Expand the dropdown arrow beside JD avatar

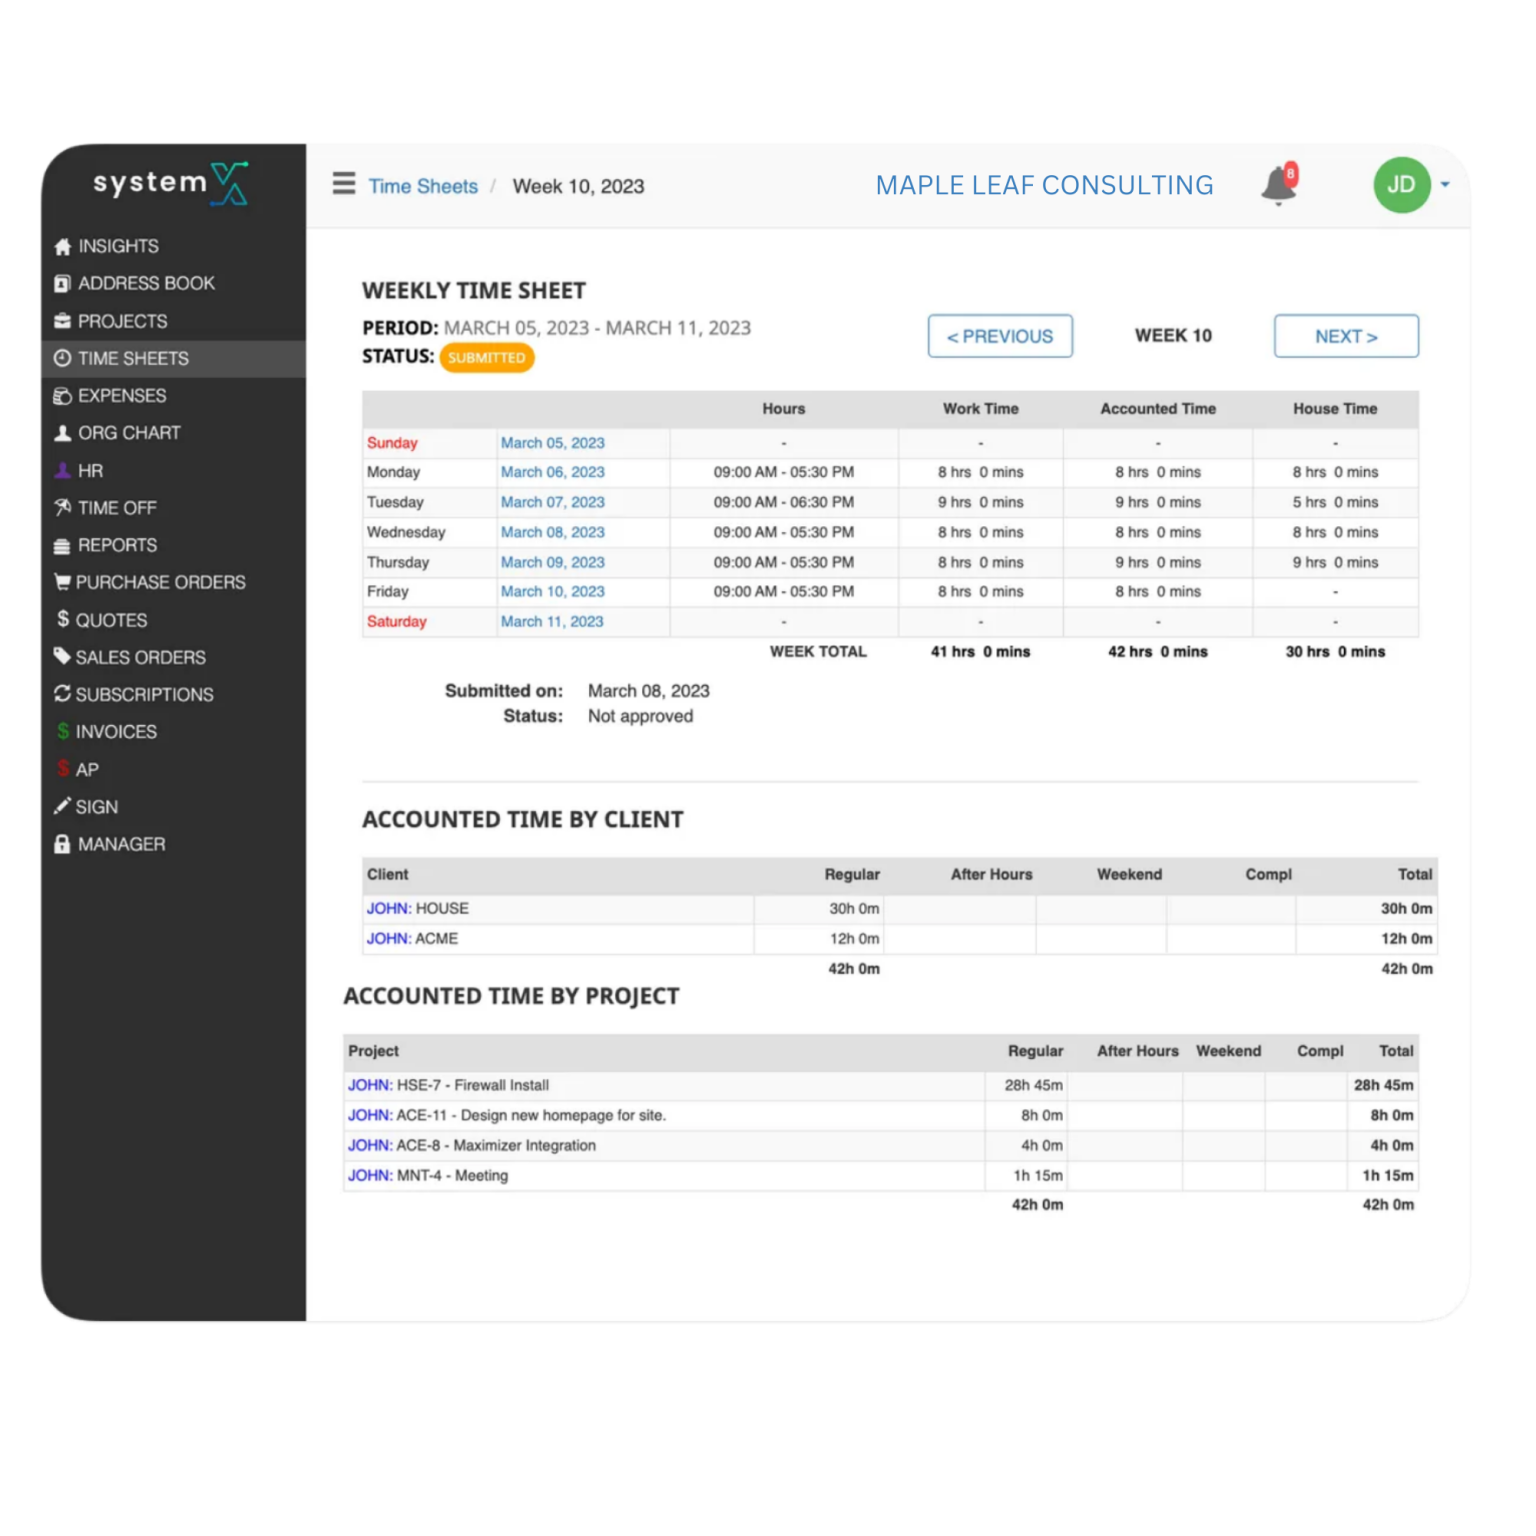[1445, 185]
